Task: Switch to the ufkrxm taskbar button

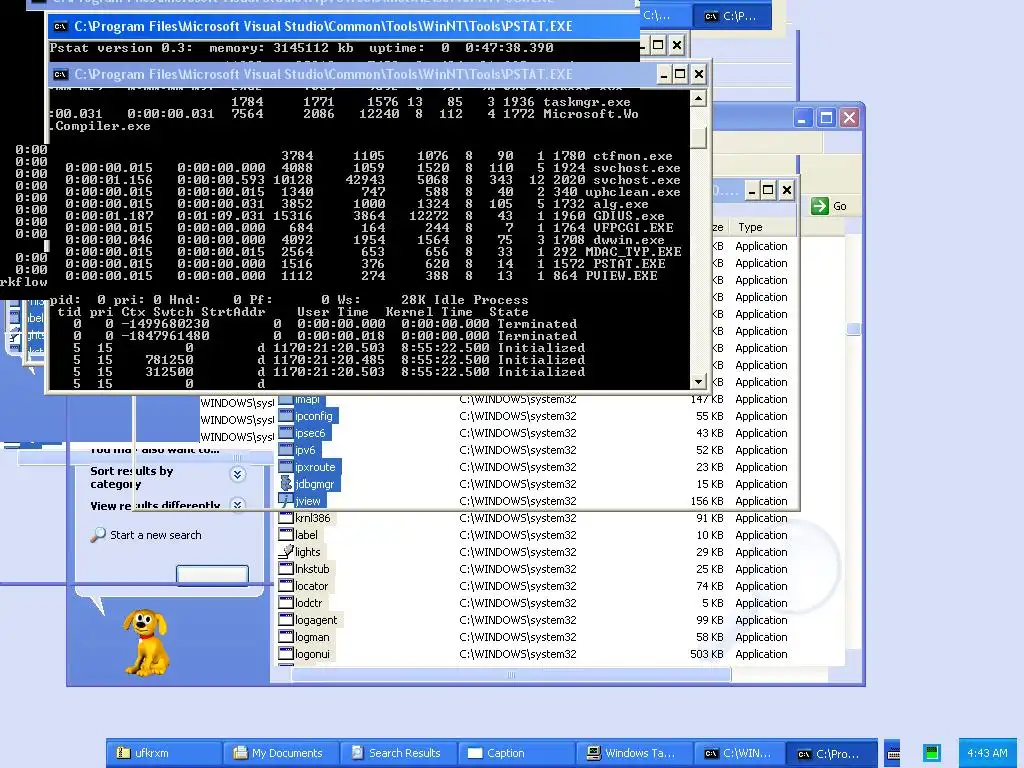Action: click(164, 753)
